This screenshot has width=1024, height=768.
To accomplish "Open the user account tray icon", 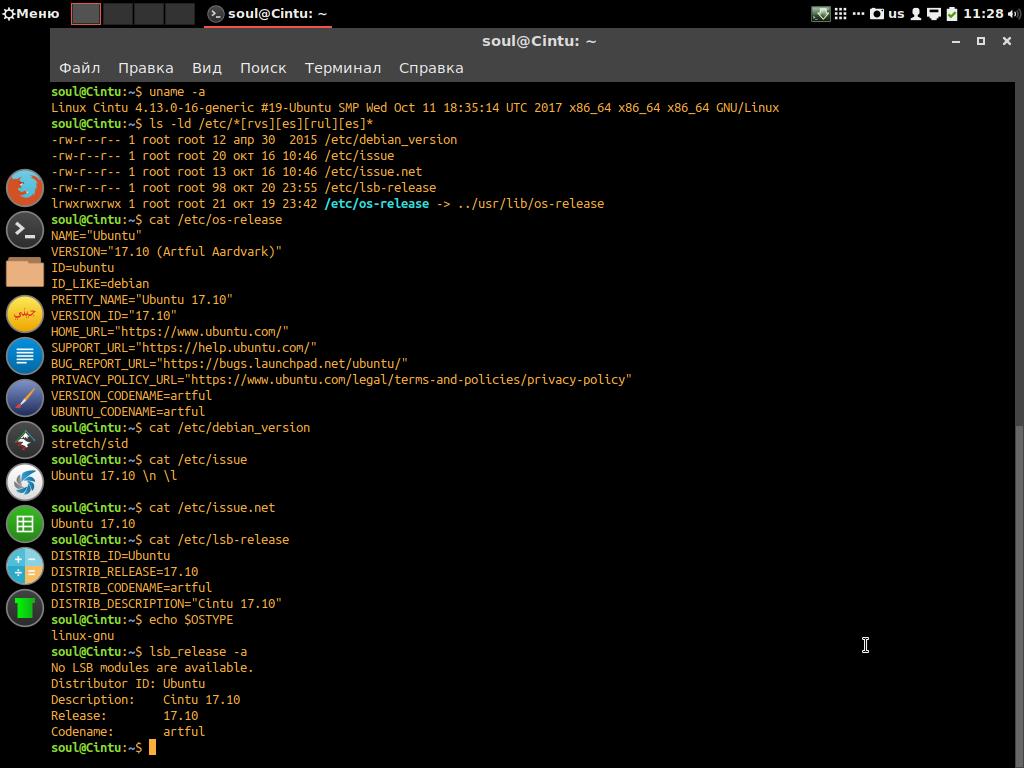I will (x=916, y=14).
